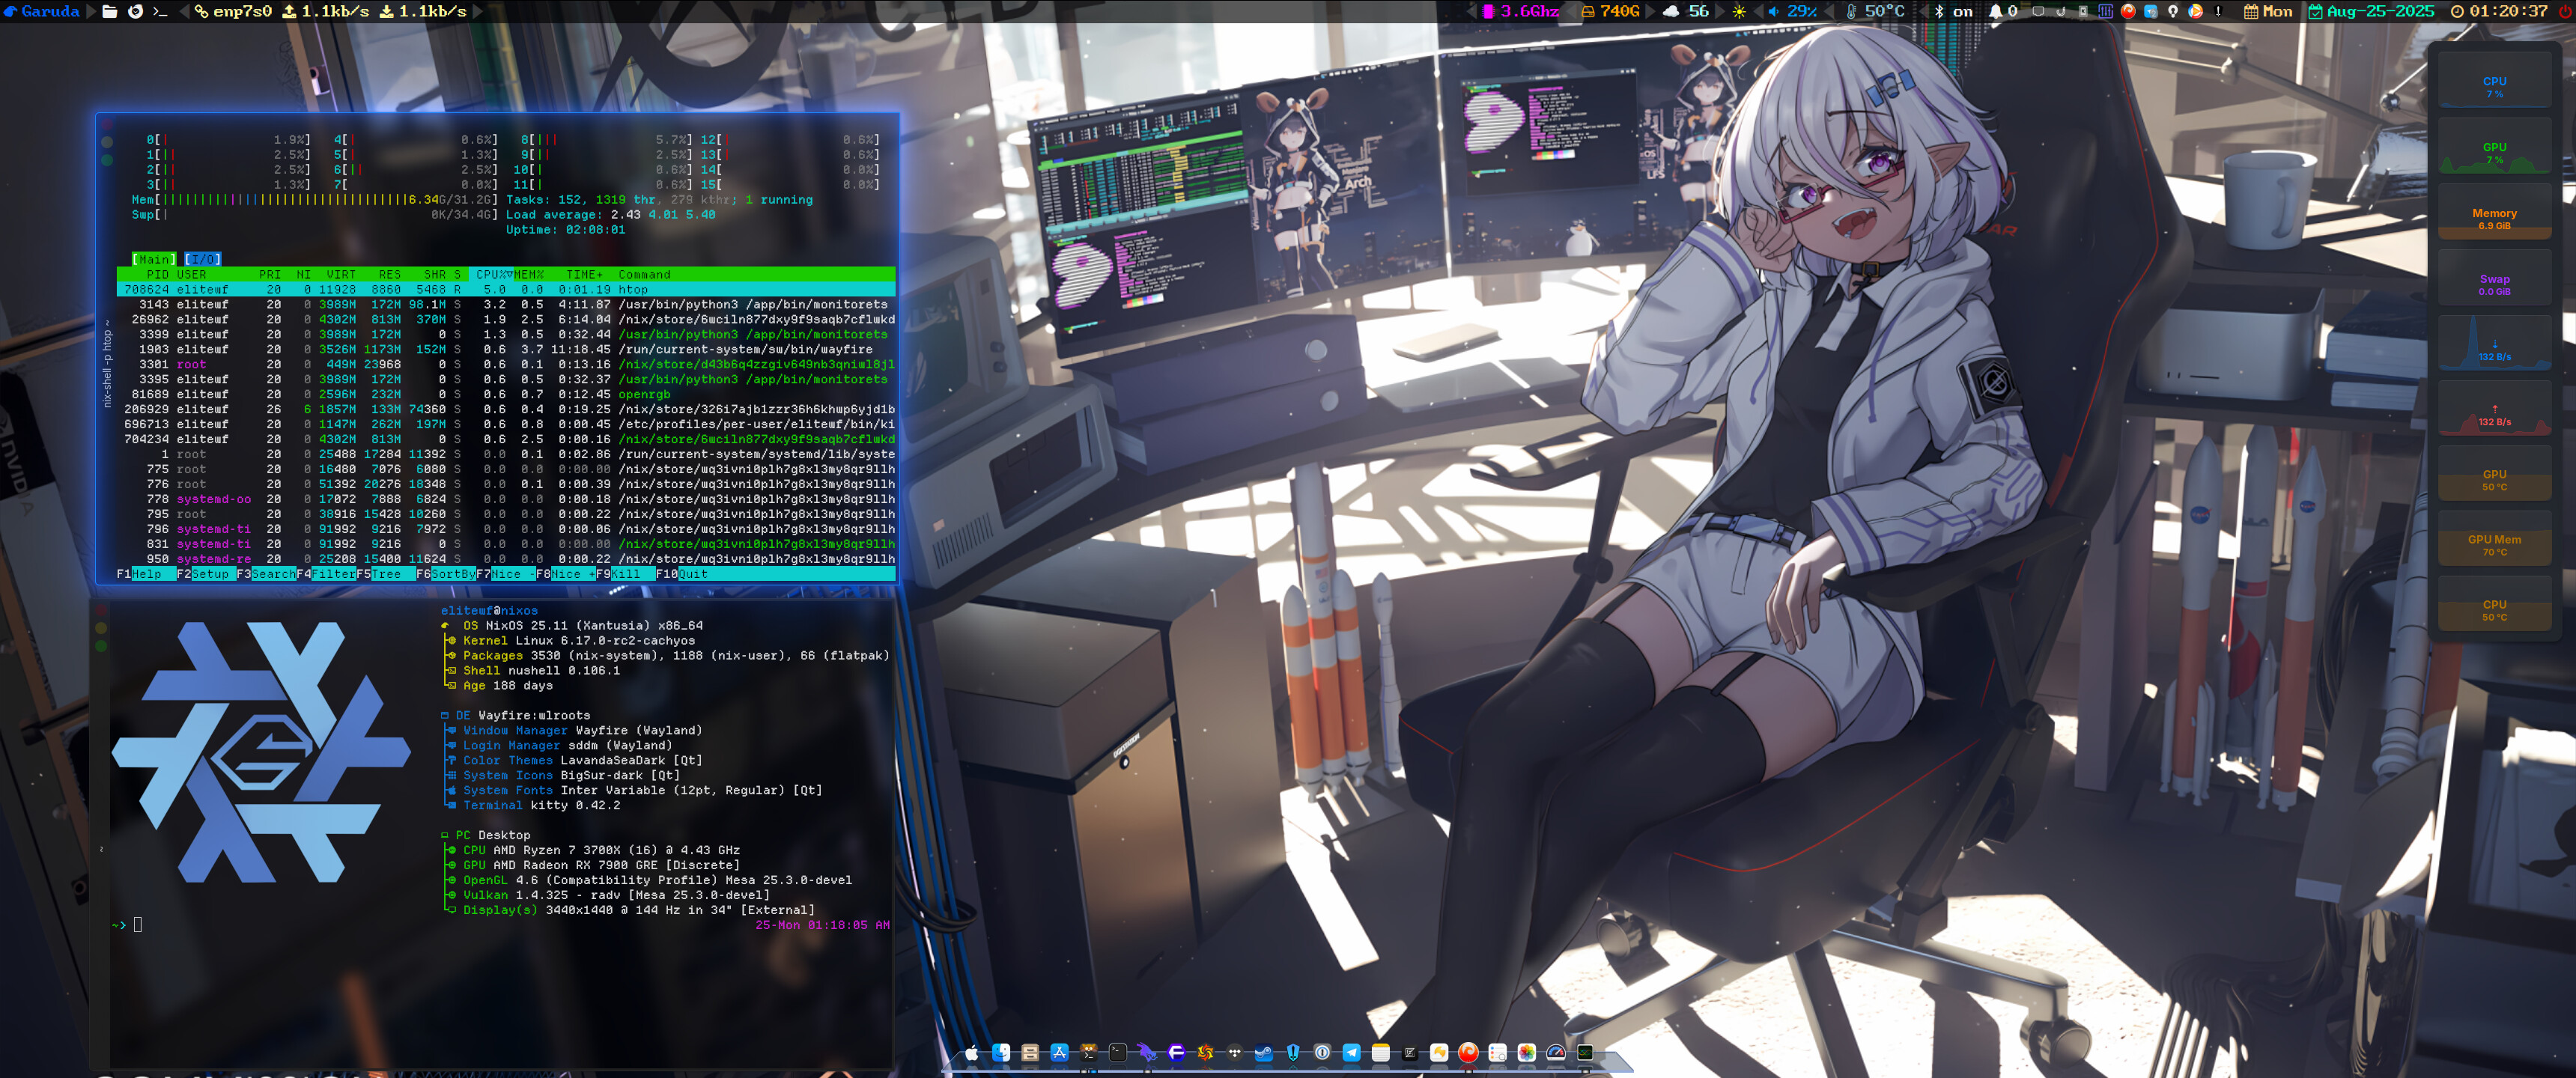
Task: Open terminal from top bar icon
Action: click(160, 11)
